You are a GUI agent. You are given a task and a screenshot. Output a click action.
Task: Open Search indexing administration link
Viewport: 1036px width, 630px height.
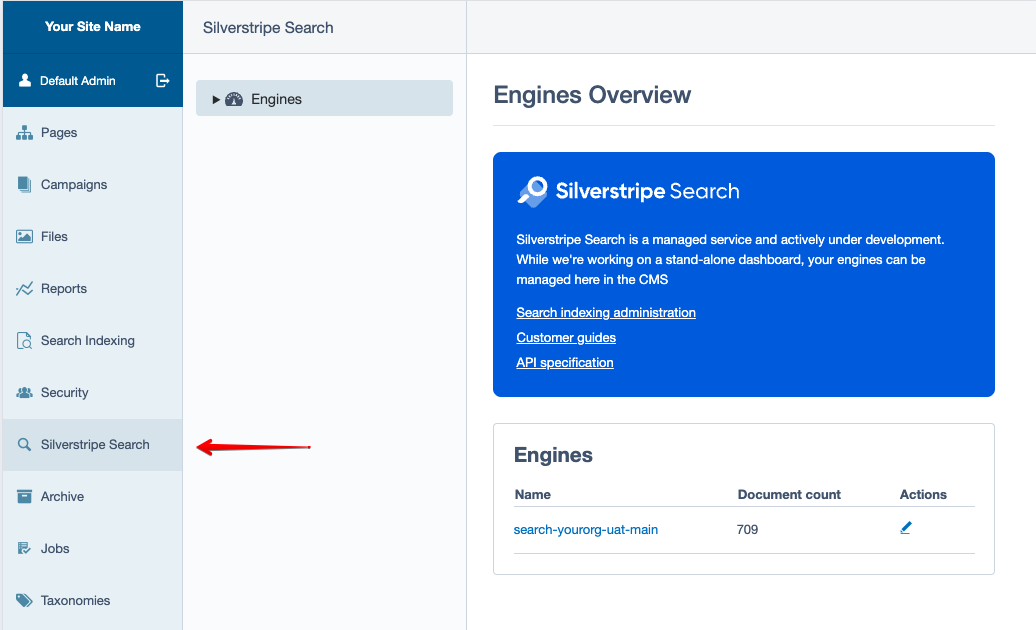coord(606,313)
